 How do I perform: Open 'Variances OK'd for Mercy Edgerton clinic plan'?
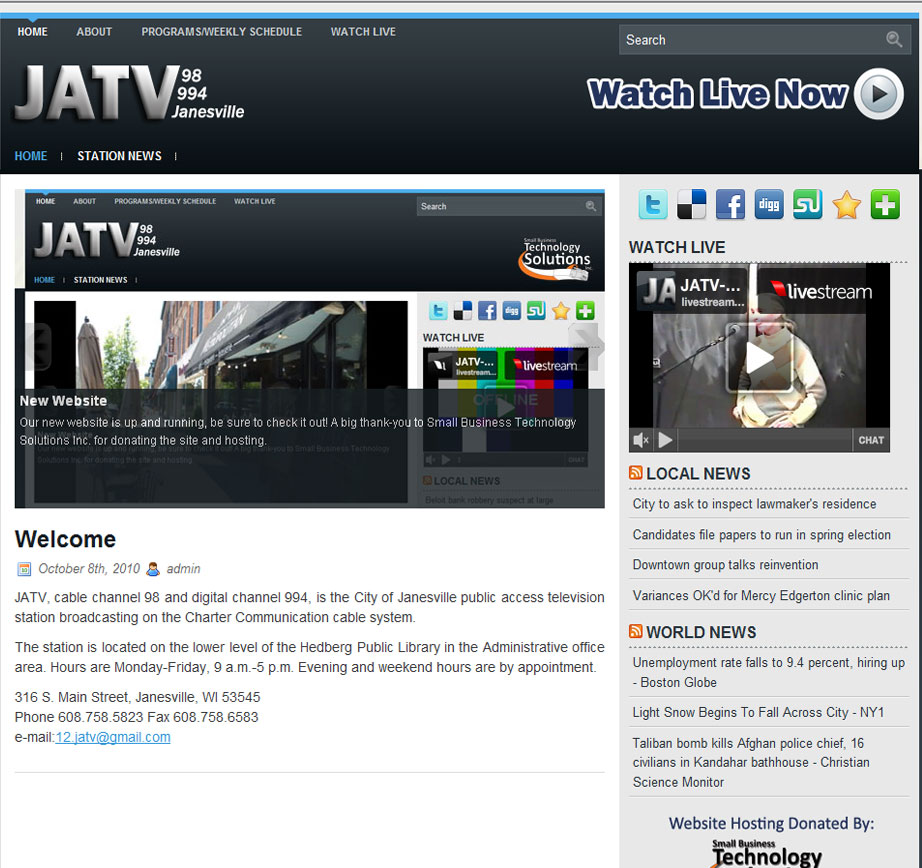tap(761, 596)
